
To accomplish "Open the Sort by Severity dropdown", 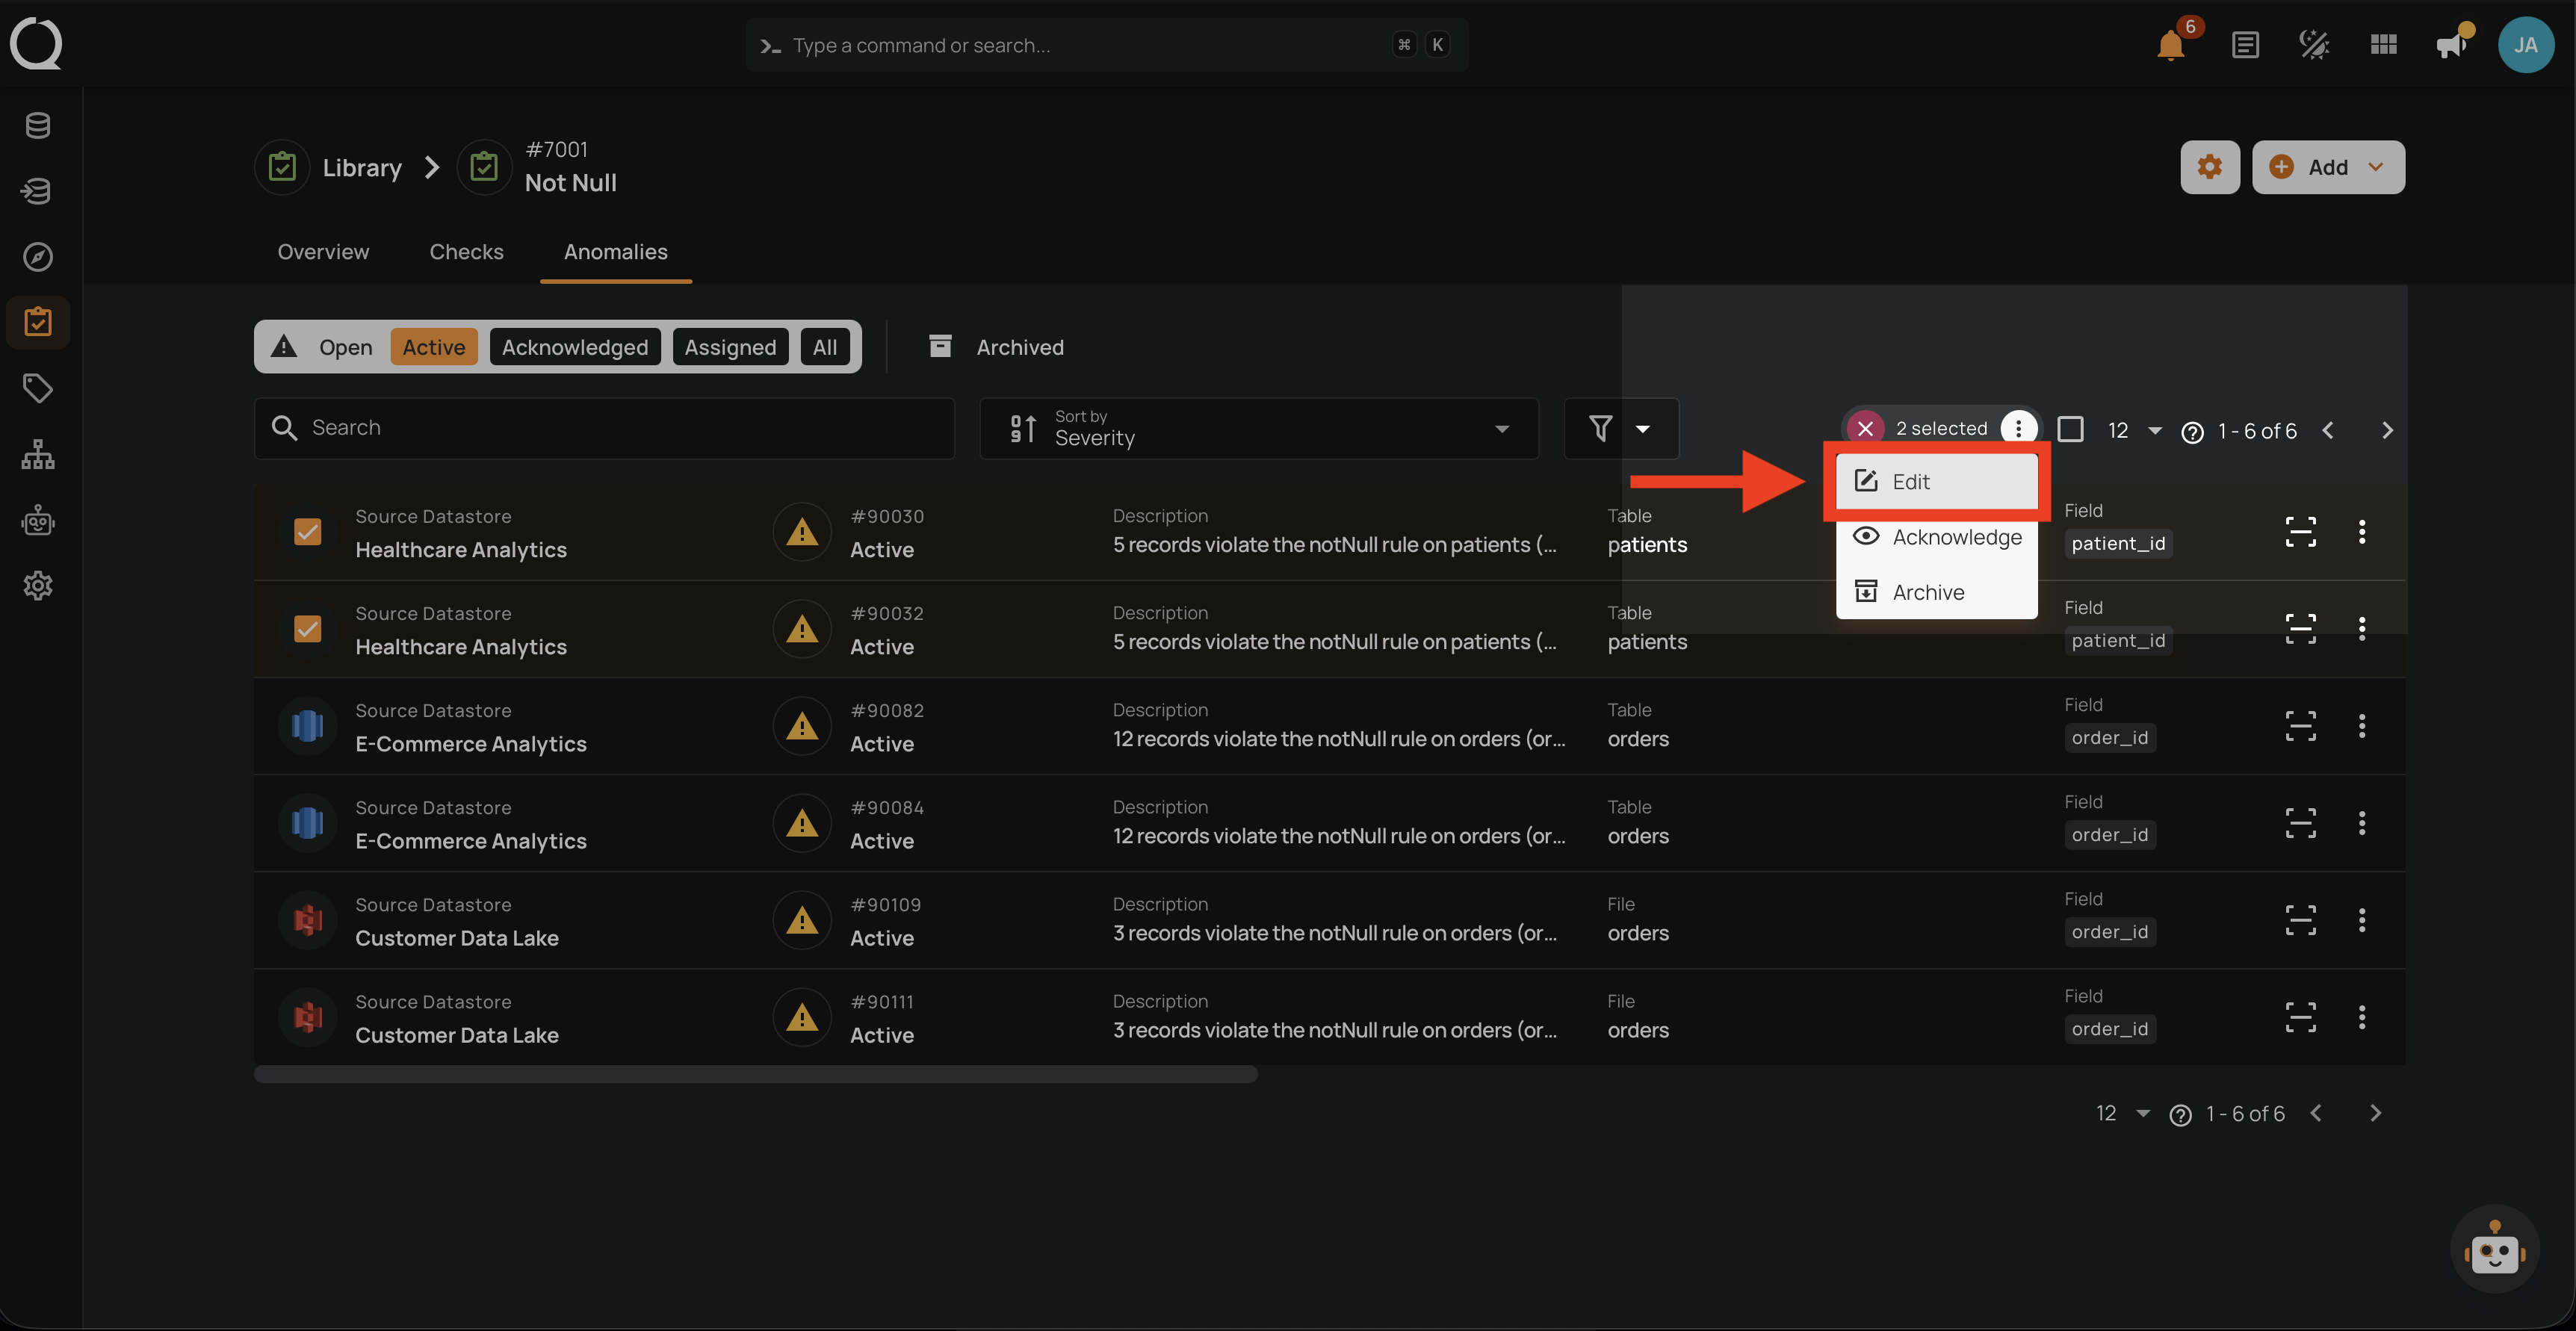I will [1259, 429].
